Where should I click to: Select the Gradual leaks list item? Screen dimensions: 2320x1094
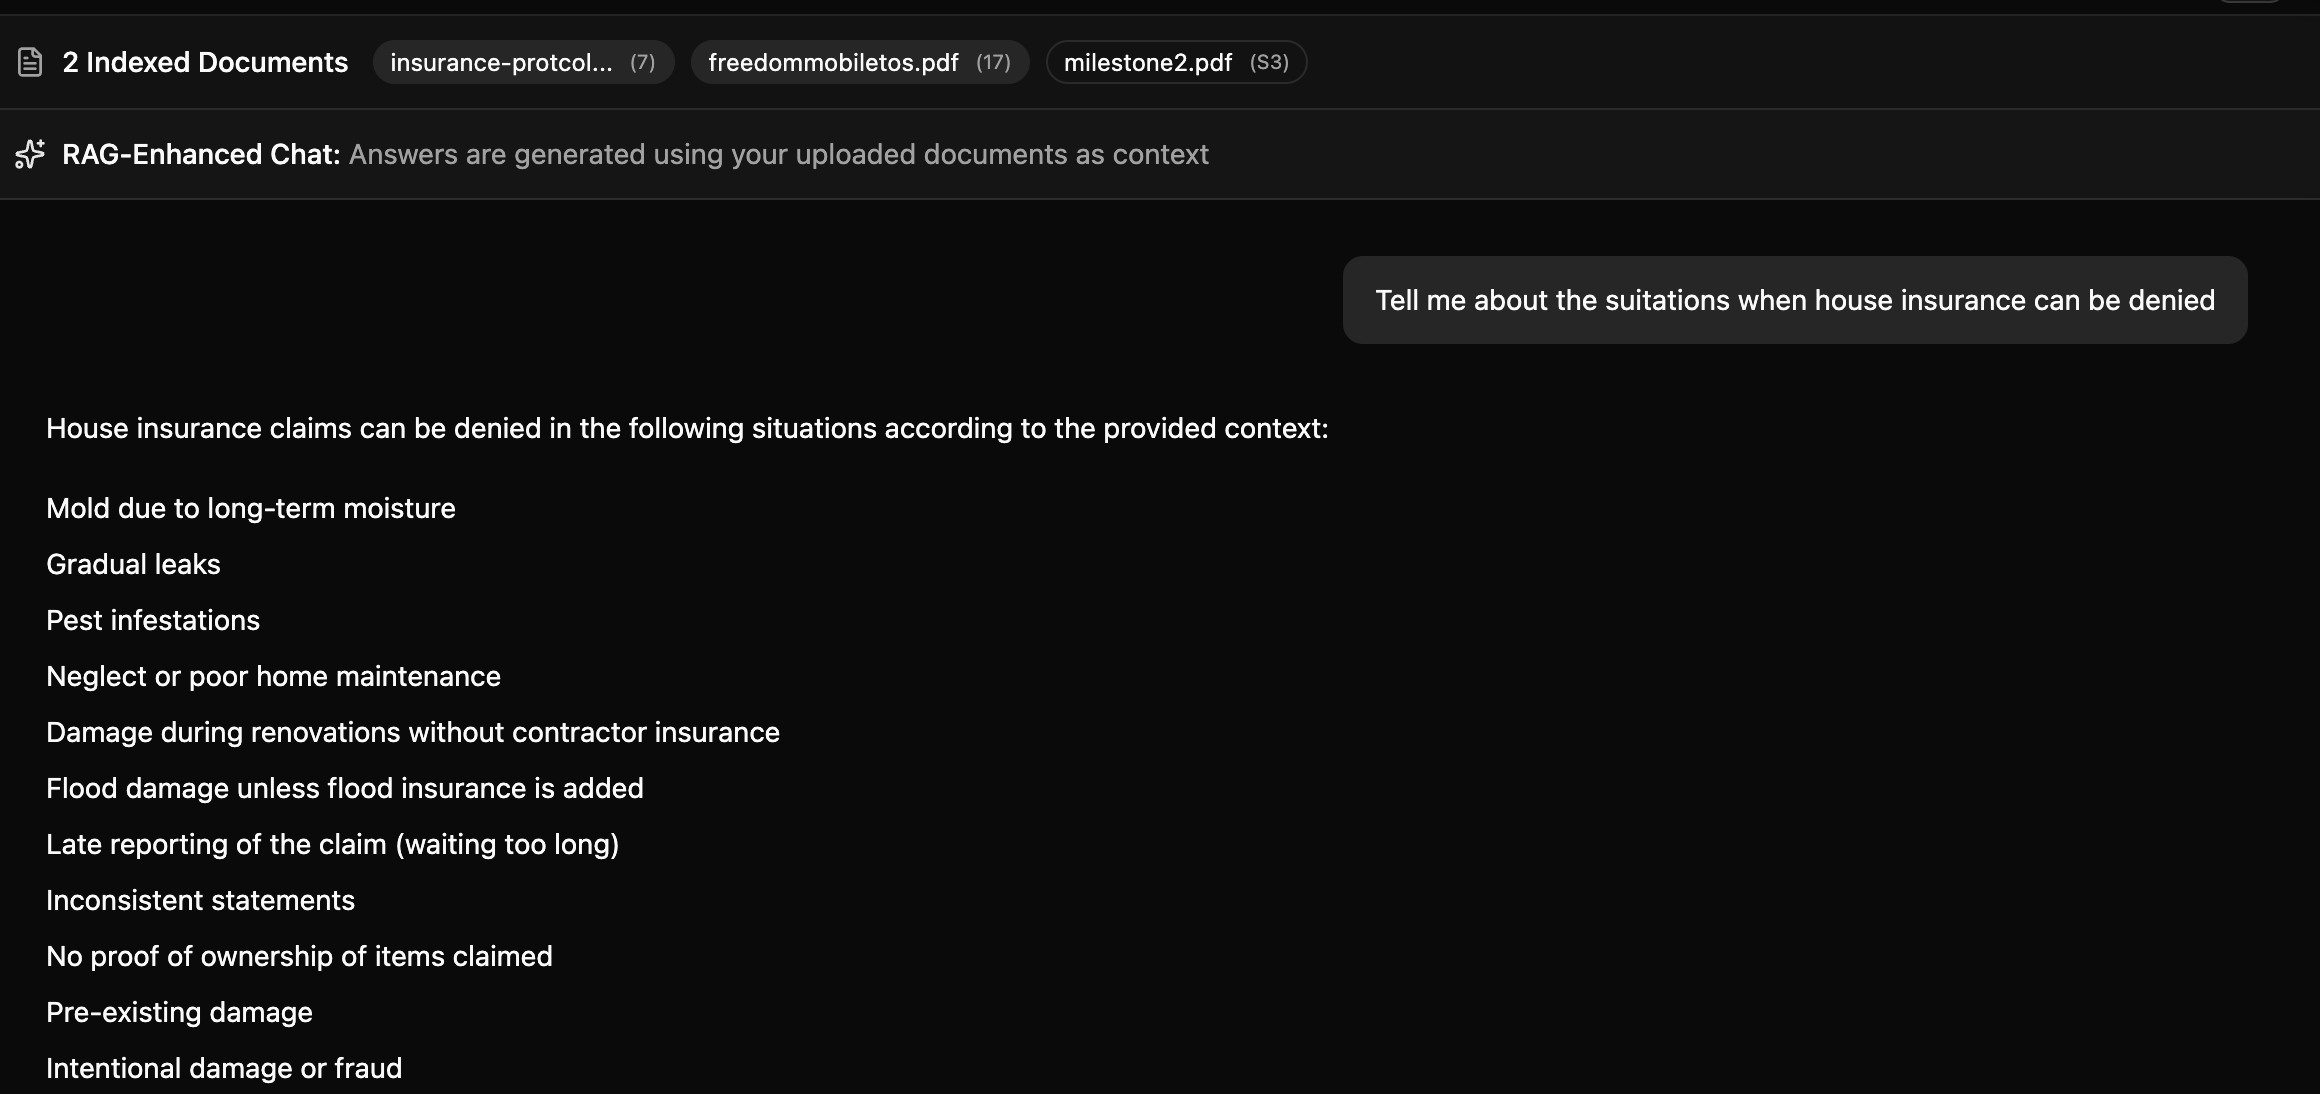pyautogui.click(x=133, y=564)
